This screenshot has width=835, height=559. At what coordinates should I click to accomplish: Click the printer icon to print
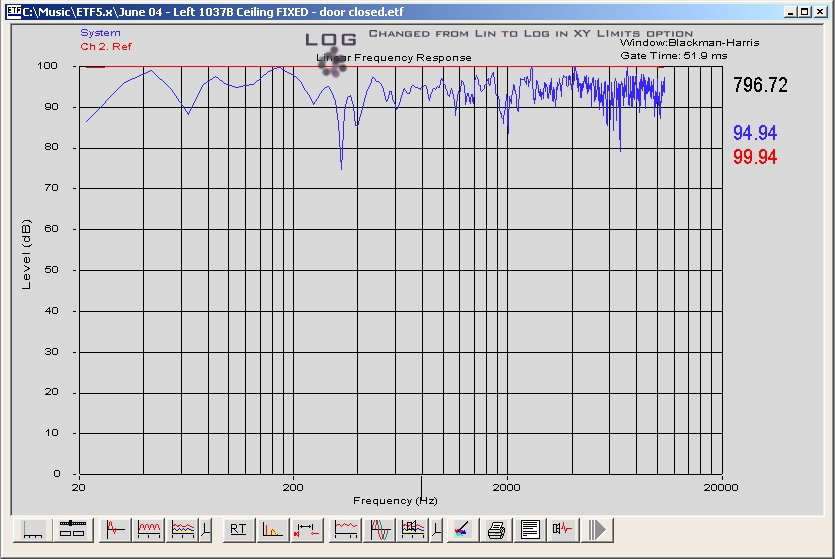[x=496, y=529]
